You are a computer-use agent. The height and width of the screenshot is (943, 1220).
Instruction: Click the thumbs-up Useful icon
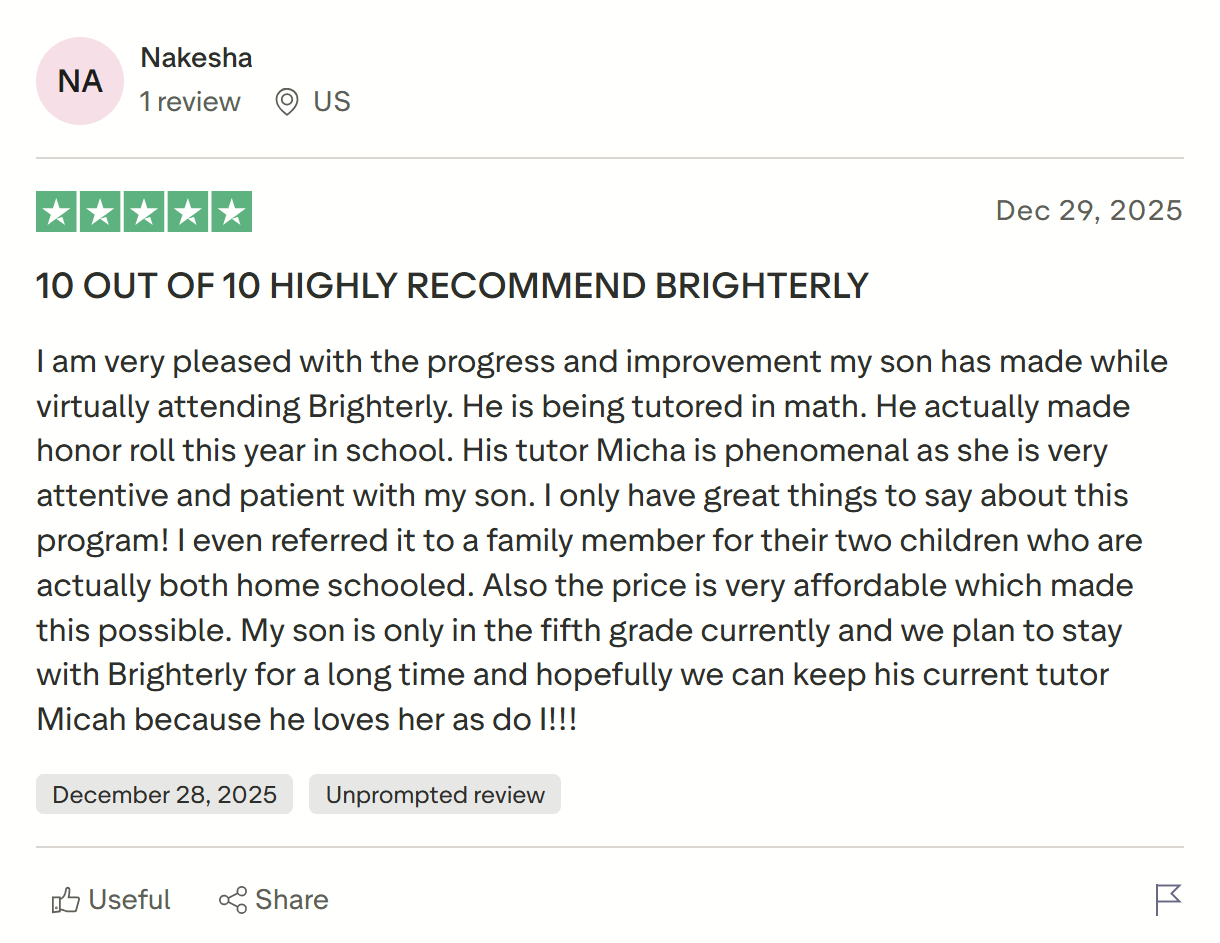65,899
